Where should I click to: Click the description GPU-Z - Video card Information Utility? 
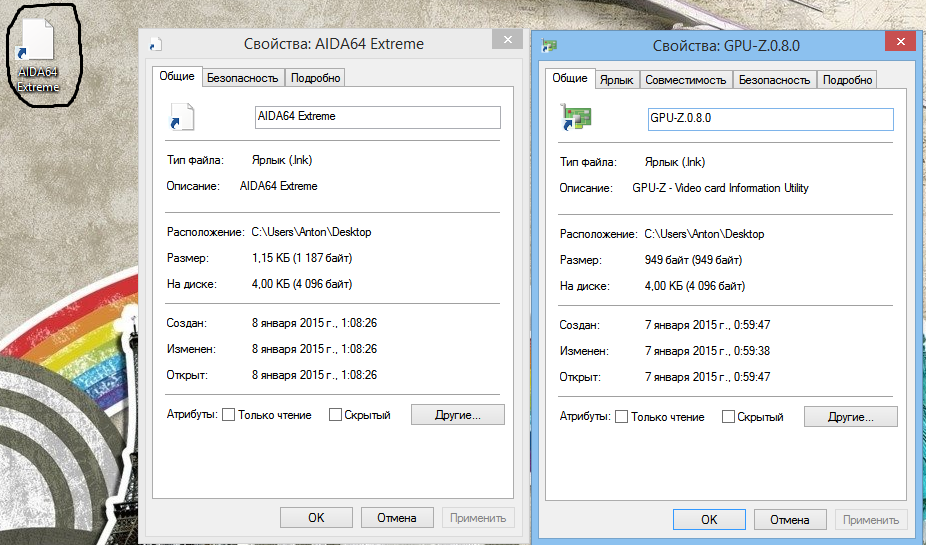720,188
